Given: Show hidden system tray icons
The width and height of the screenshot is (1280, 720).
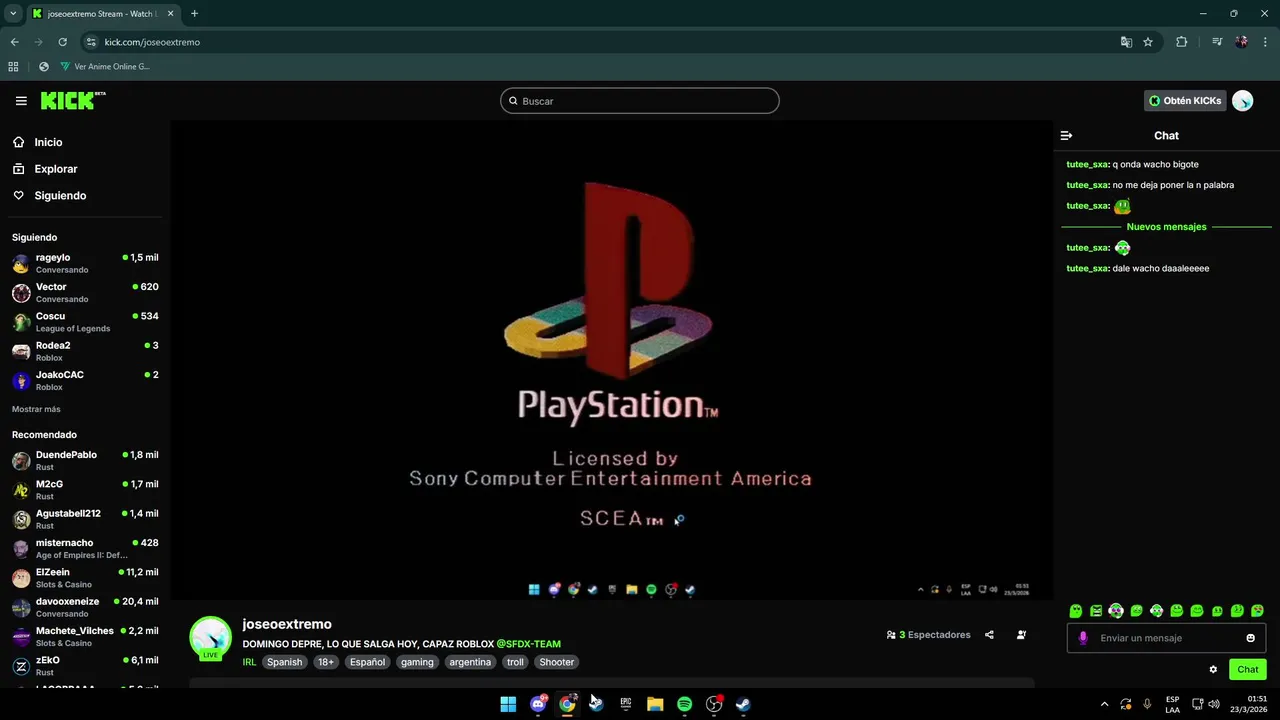Looking at the screenshot, I should [x=1104, y=704].
